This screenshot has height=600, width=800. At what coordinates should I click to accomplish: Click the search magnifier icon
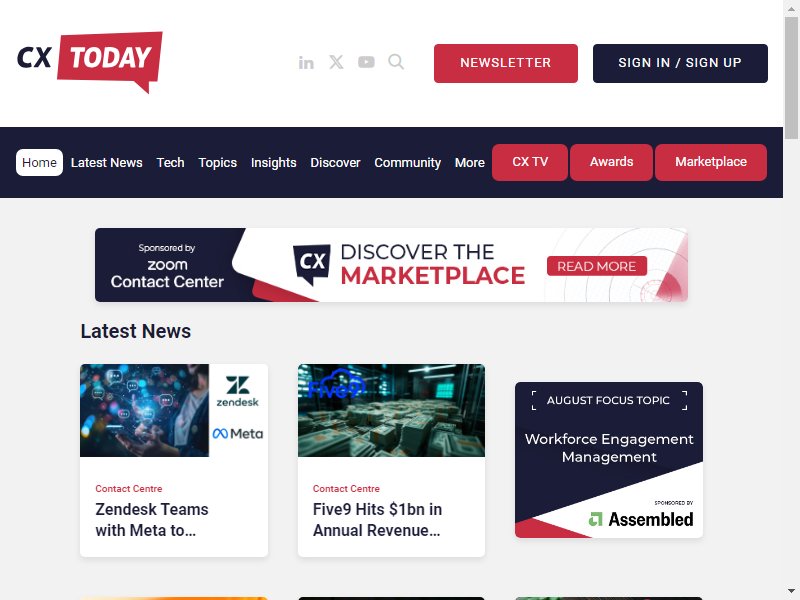pos(396,62)
